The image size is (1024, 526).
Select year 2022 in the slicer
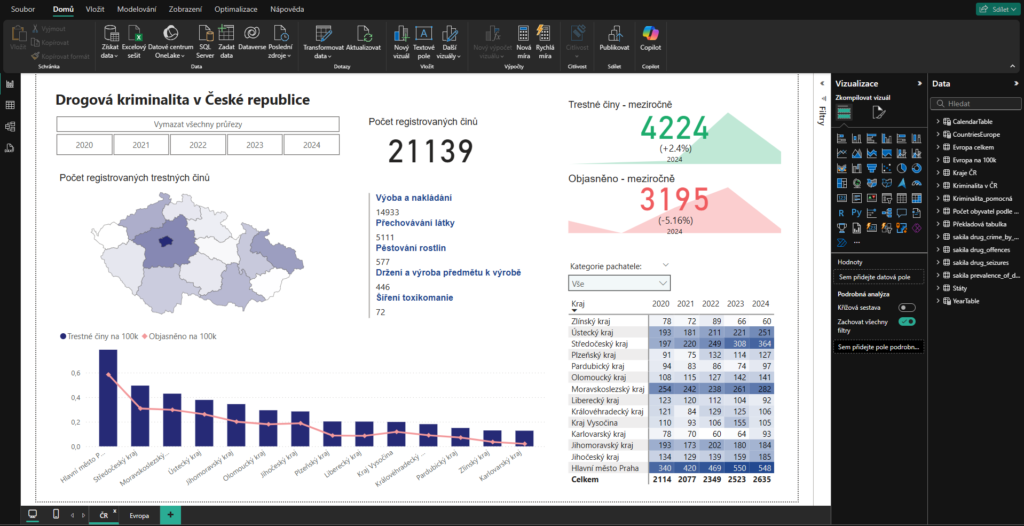pos(198,145)
